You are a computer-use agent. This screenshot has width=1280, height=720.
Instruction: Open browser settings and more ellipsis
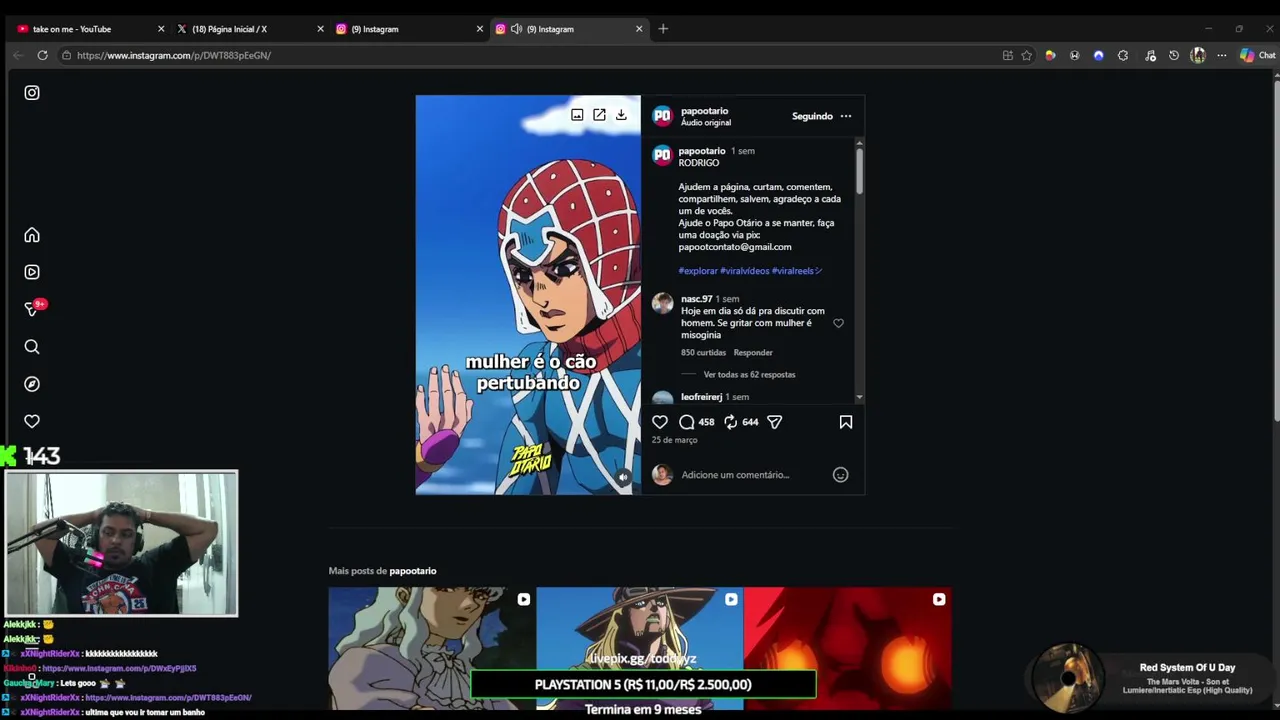click(x=1222, y=55)
